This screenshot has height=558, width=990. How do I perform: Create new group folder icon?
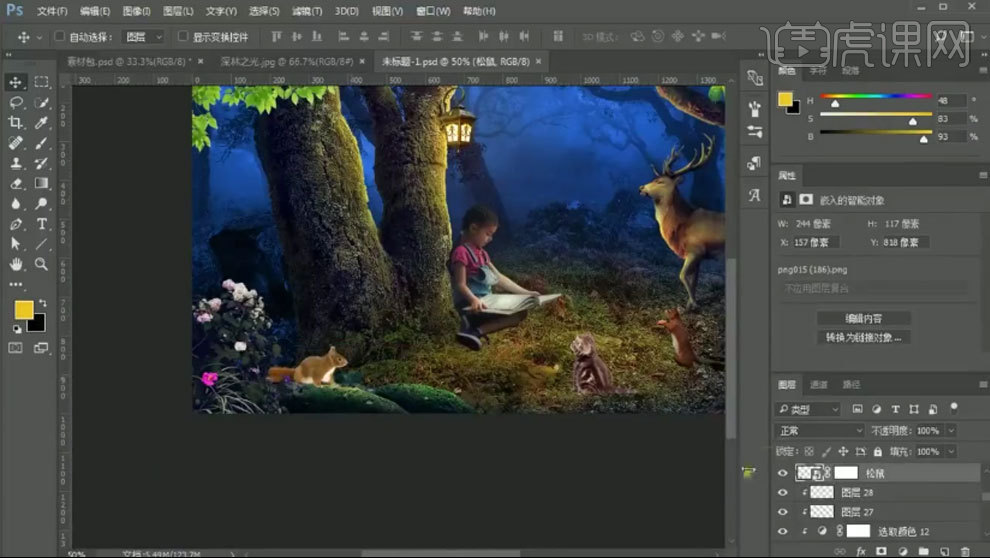[x=923, y=551]
